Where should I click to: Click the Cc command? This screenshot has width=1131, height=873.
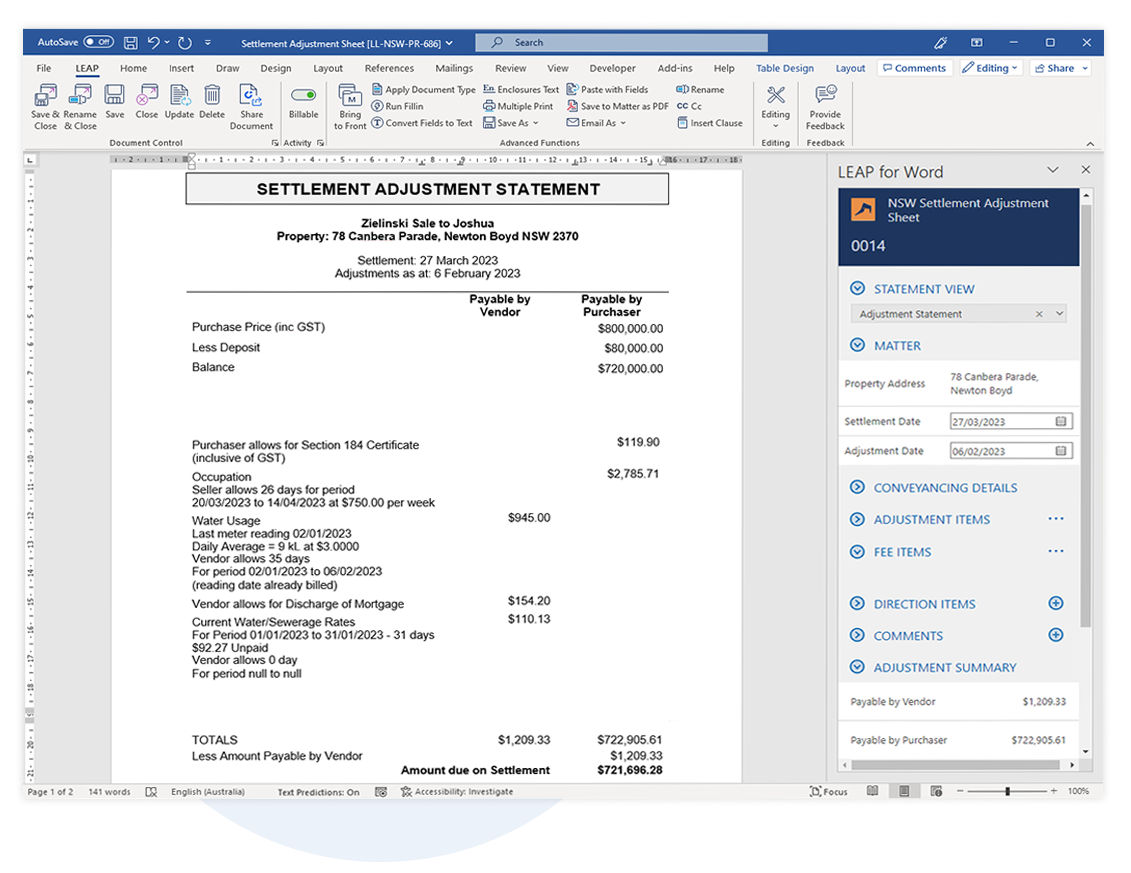[x=689, y=106]
